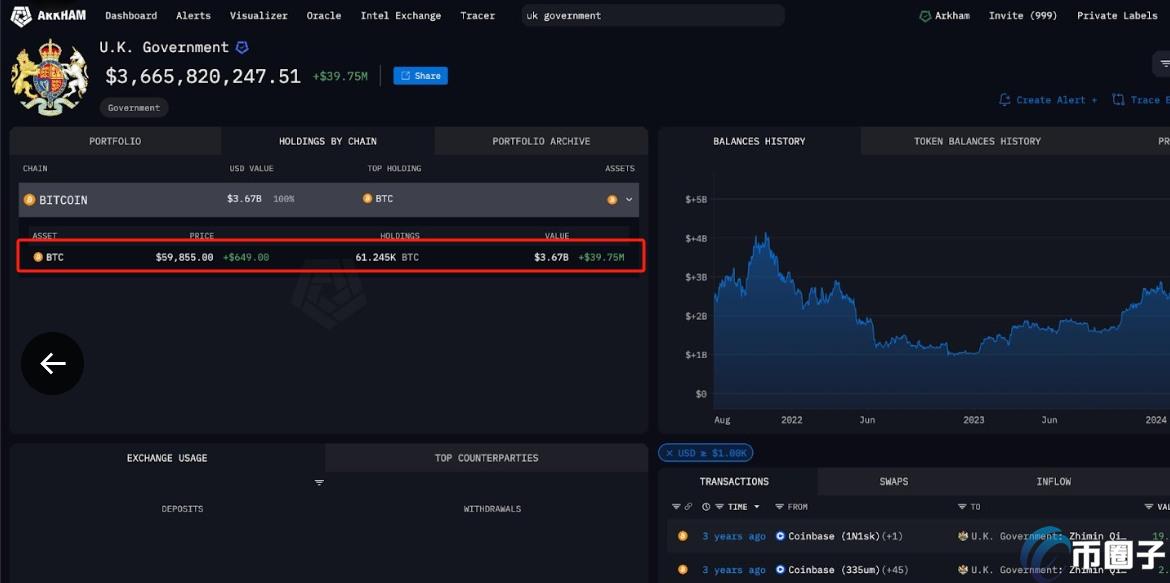Click the U.K. Government crest in the first transaction row
Image resolution: width=1170 pixels, height=583 pixels.
(963, 536)
